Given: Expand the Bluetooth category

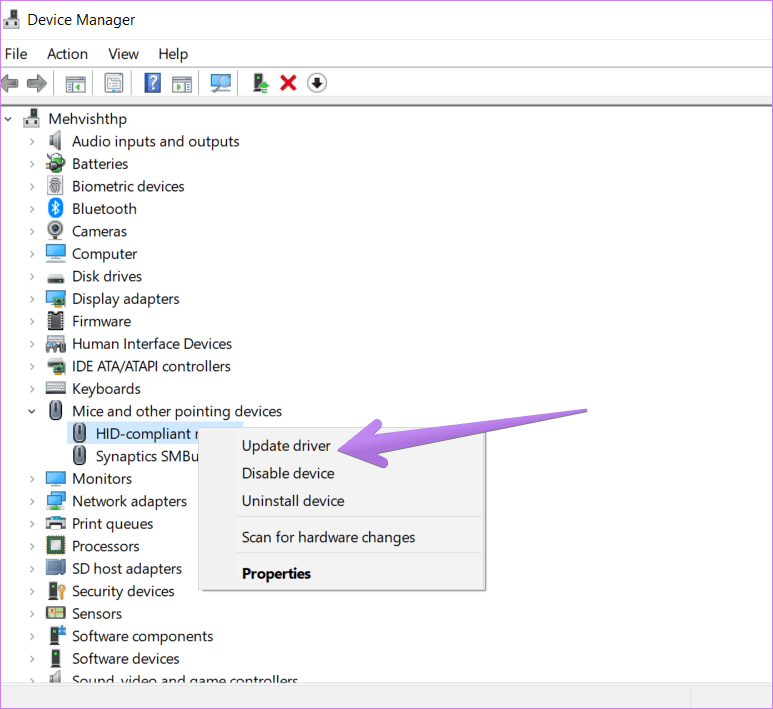Looking at the screenshot, I should coord(32,209).
